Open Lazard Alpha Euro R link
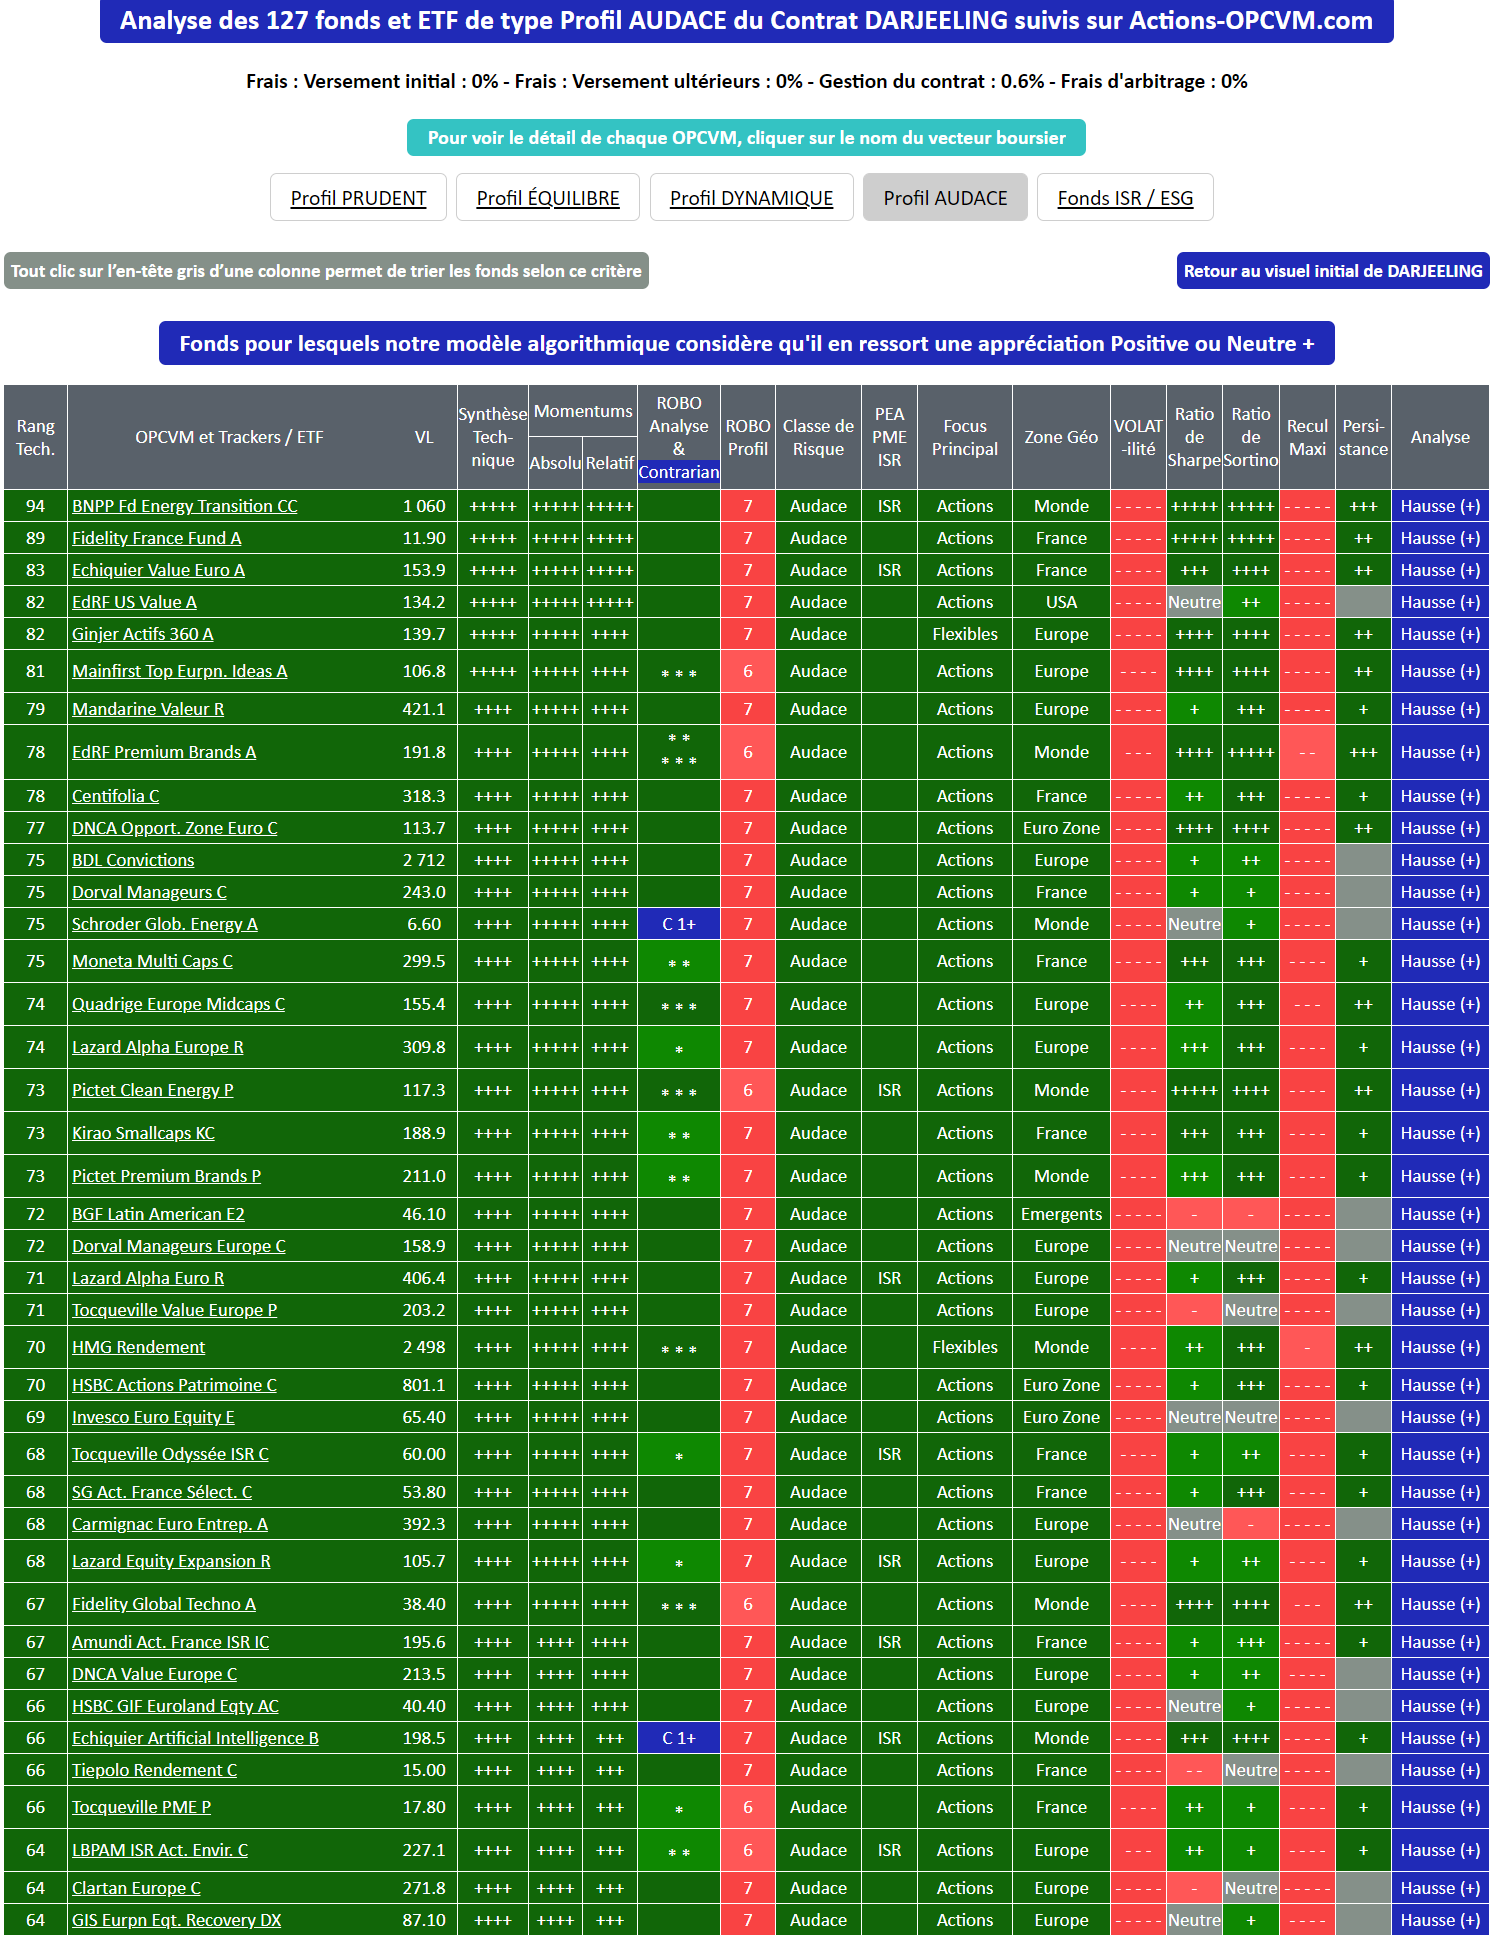Screen dimensions: 1490x1935 point(148,1278)
